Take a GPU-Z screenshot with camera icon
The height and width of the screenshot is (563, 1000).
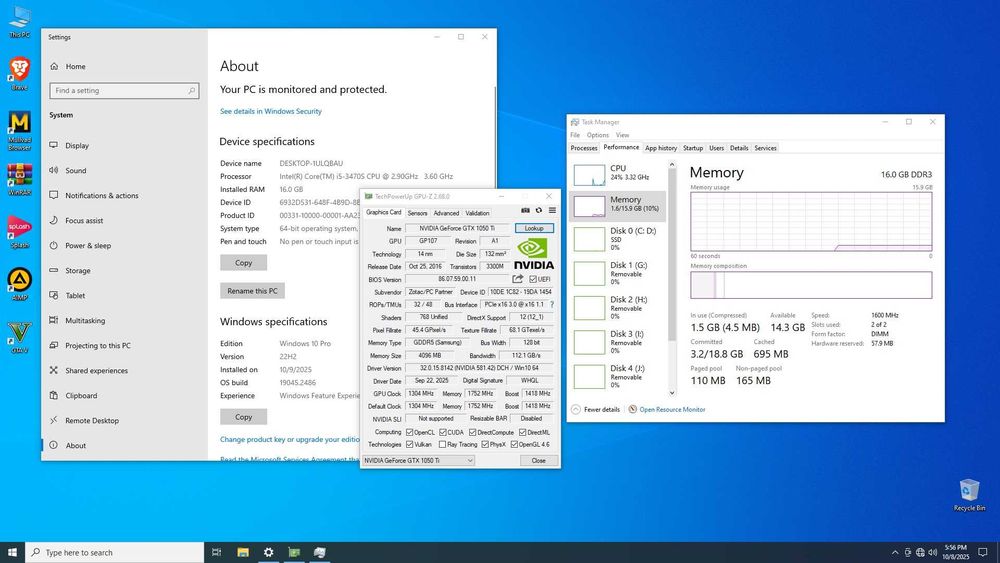coord(525,210)
